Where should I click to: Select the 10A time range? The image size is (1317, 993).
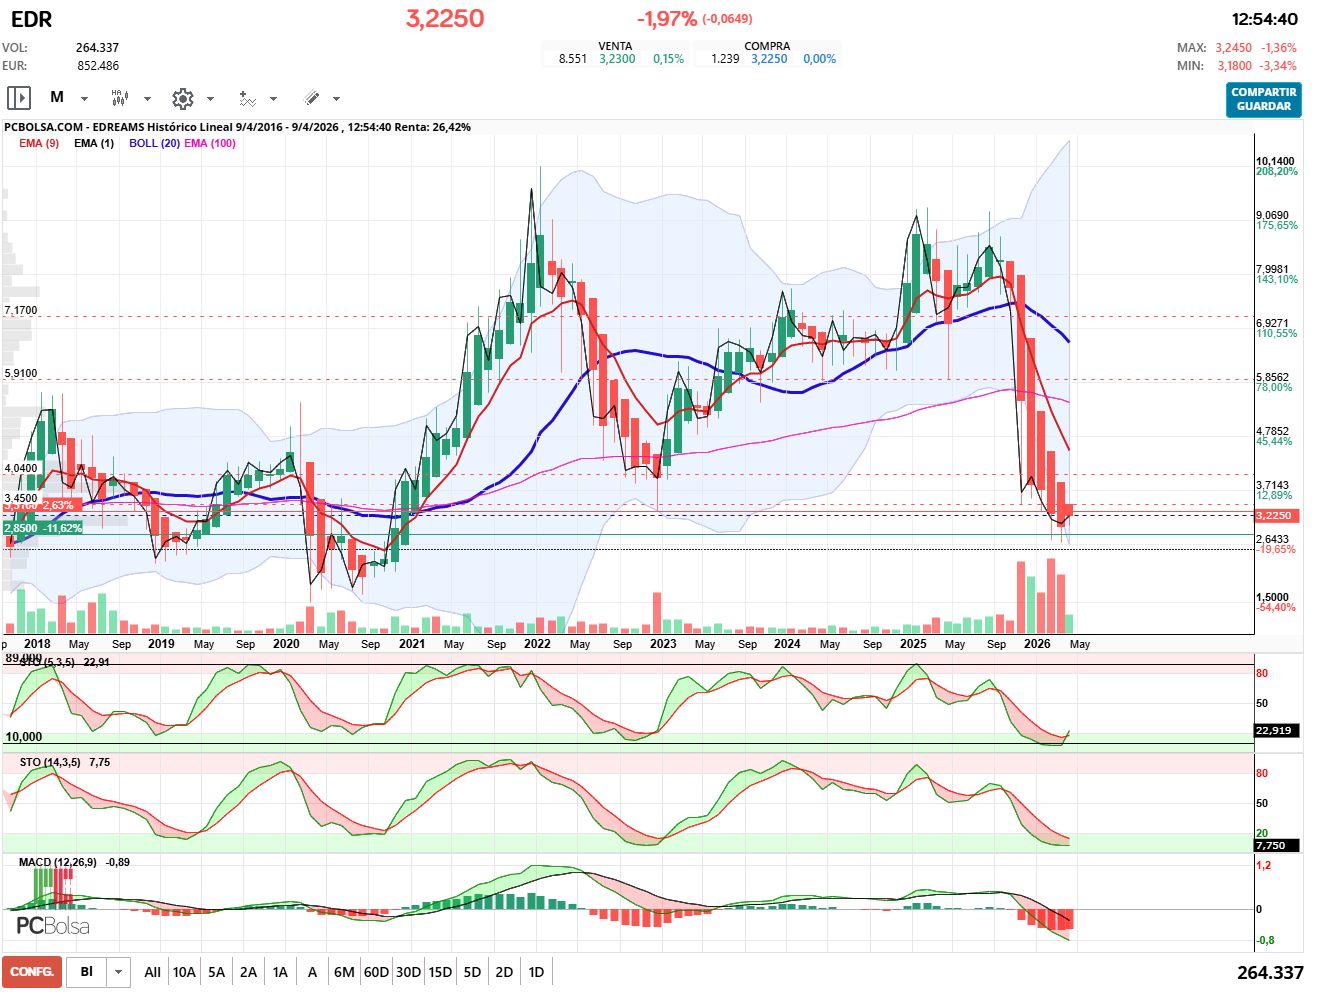coord(184,972)
